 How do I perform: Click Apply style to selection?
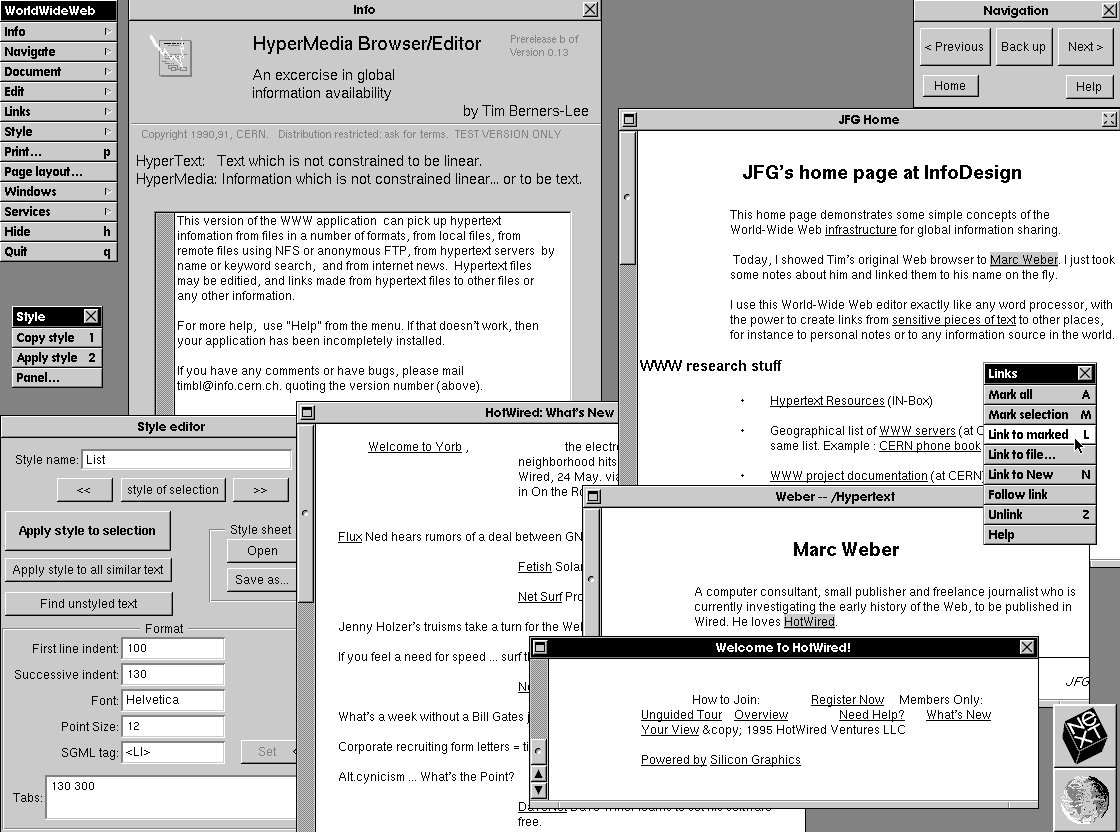(x=87, y=531)
